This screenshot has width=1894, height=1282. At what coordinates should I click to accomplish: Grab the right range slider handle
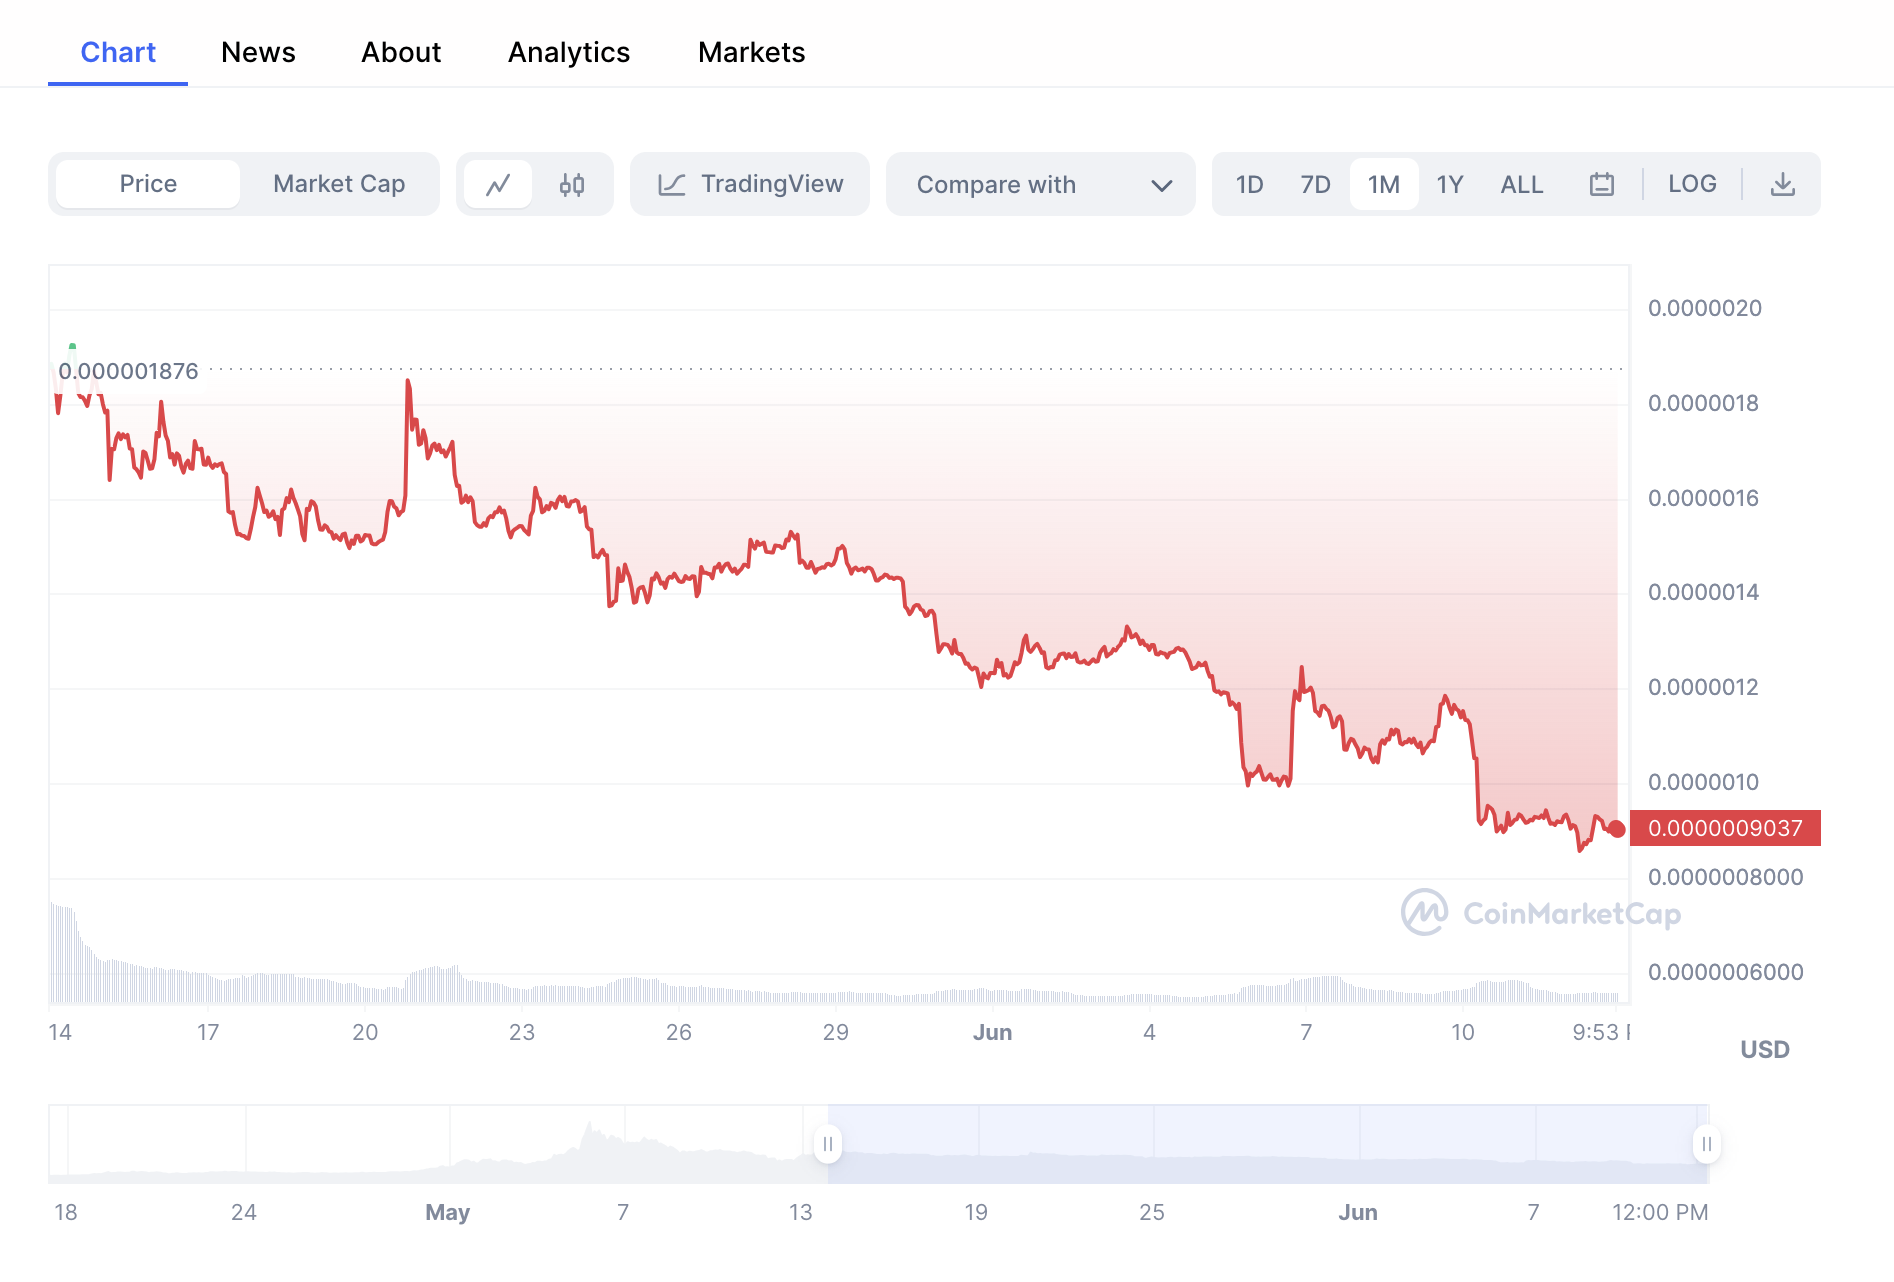tap(1707, 1144)
